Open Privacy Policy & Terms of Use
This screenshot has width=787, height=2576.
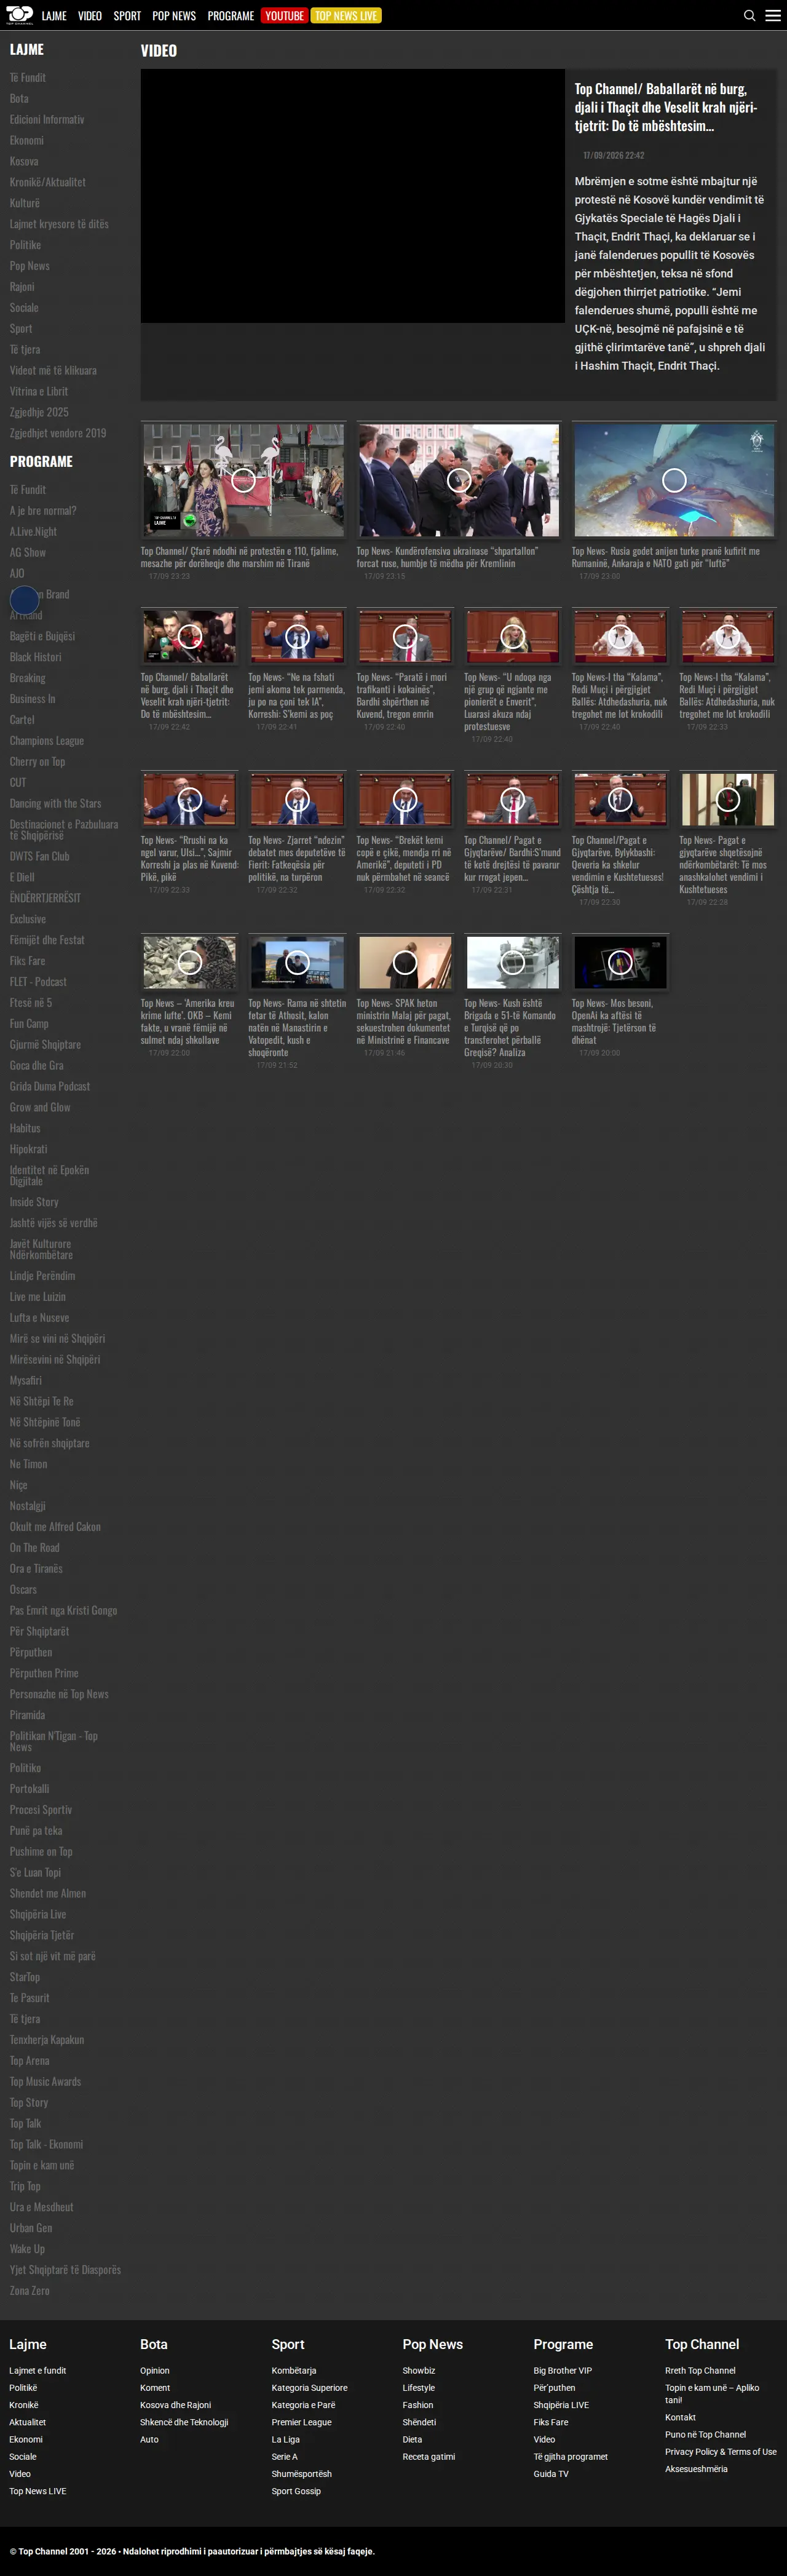click(x=721, y=2451)
